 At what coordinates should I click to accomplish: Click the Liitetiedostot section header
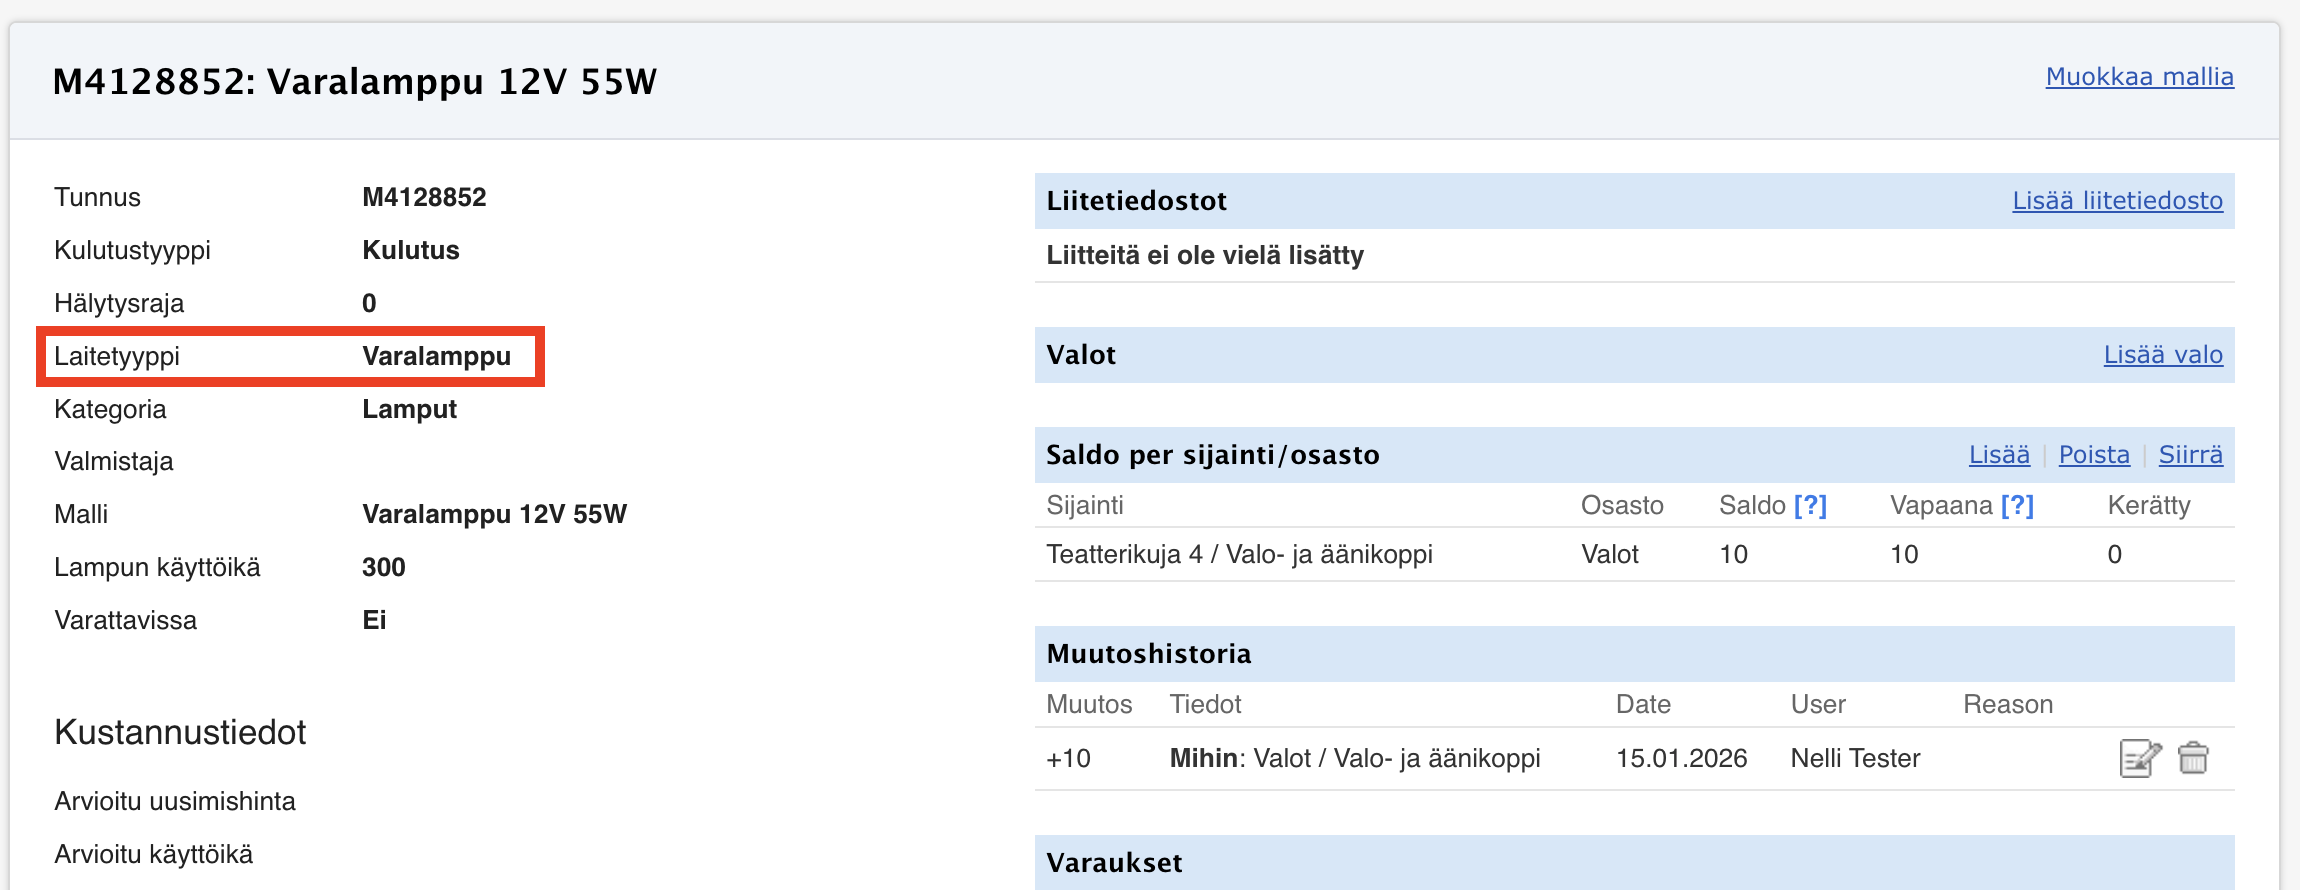1634,201
